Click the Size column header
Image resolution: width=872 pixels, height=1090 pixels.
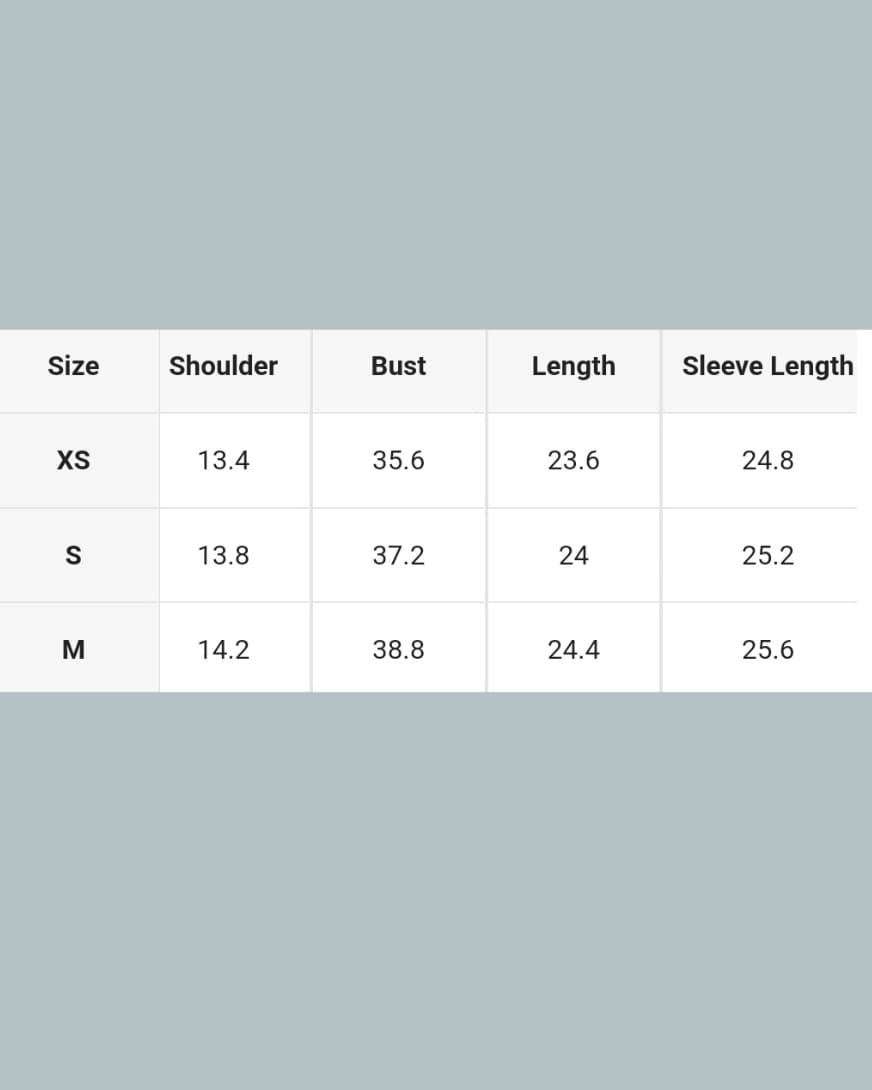coord(73,366)
